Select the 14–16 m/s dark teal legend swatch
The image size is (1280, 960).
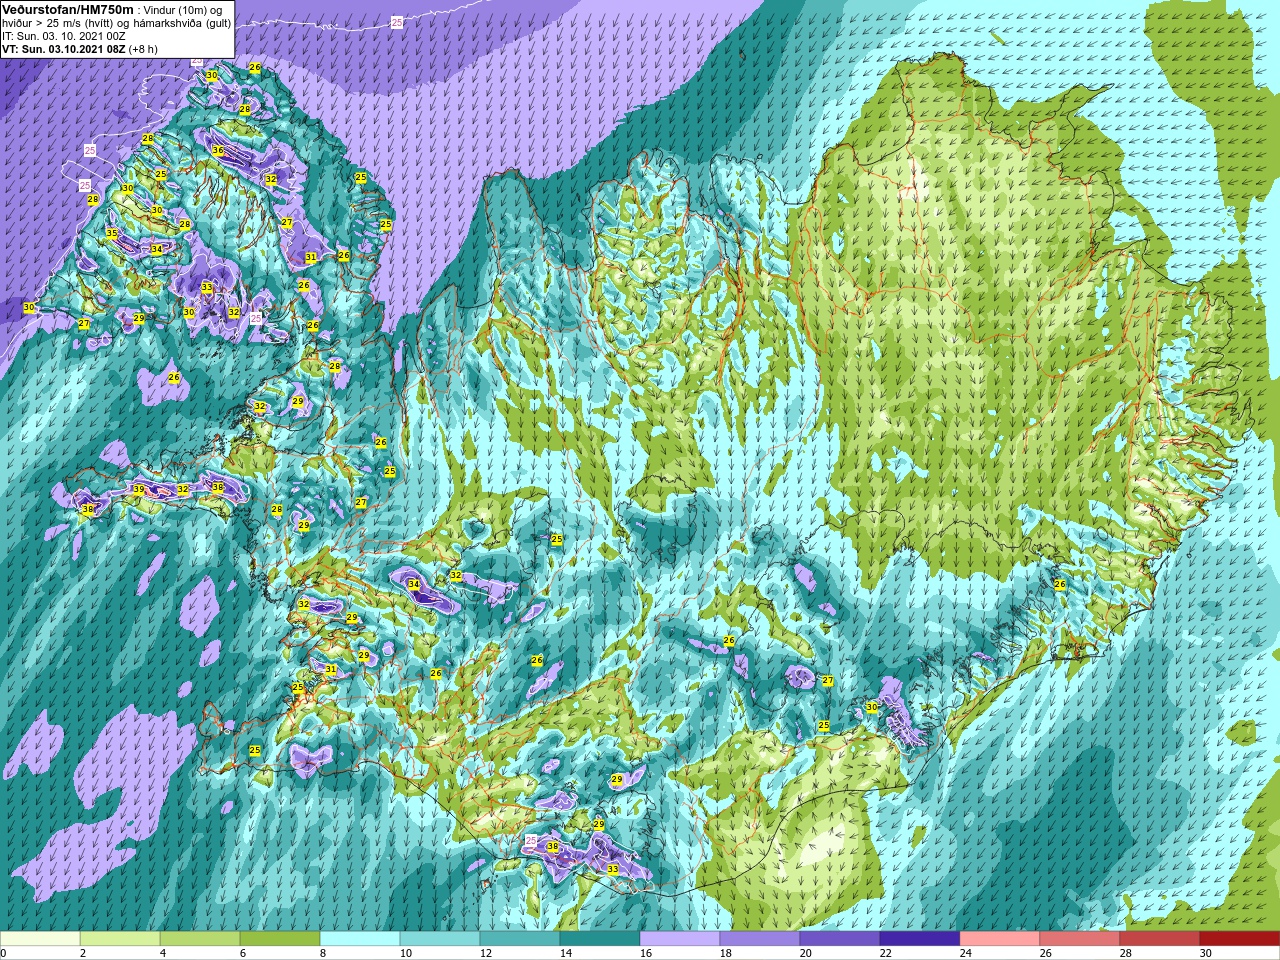[x=600, y=939]
